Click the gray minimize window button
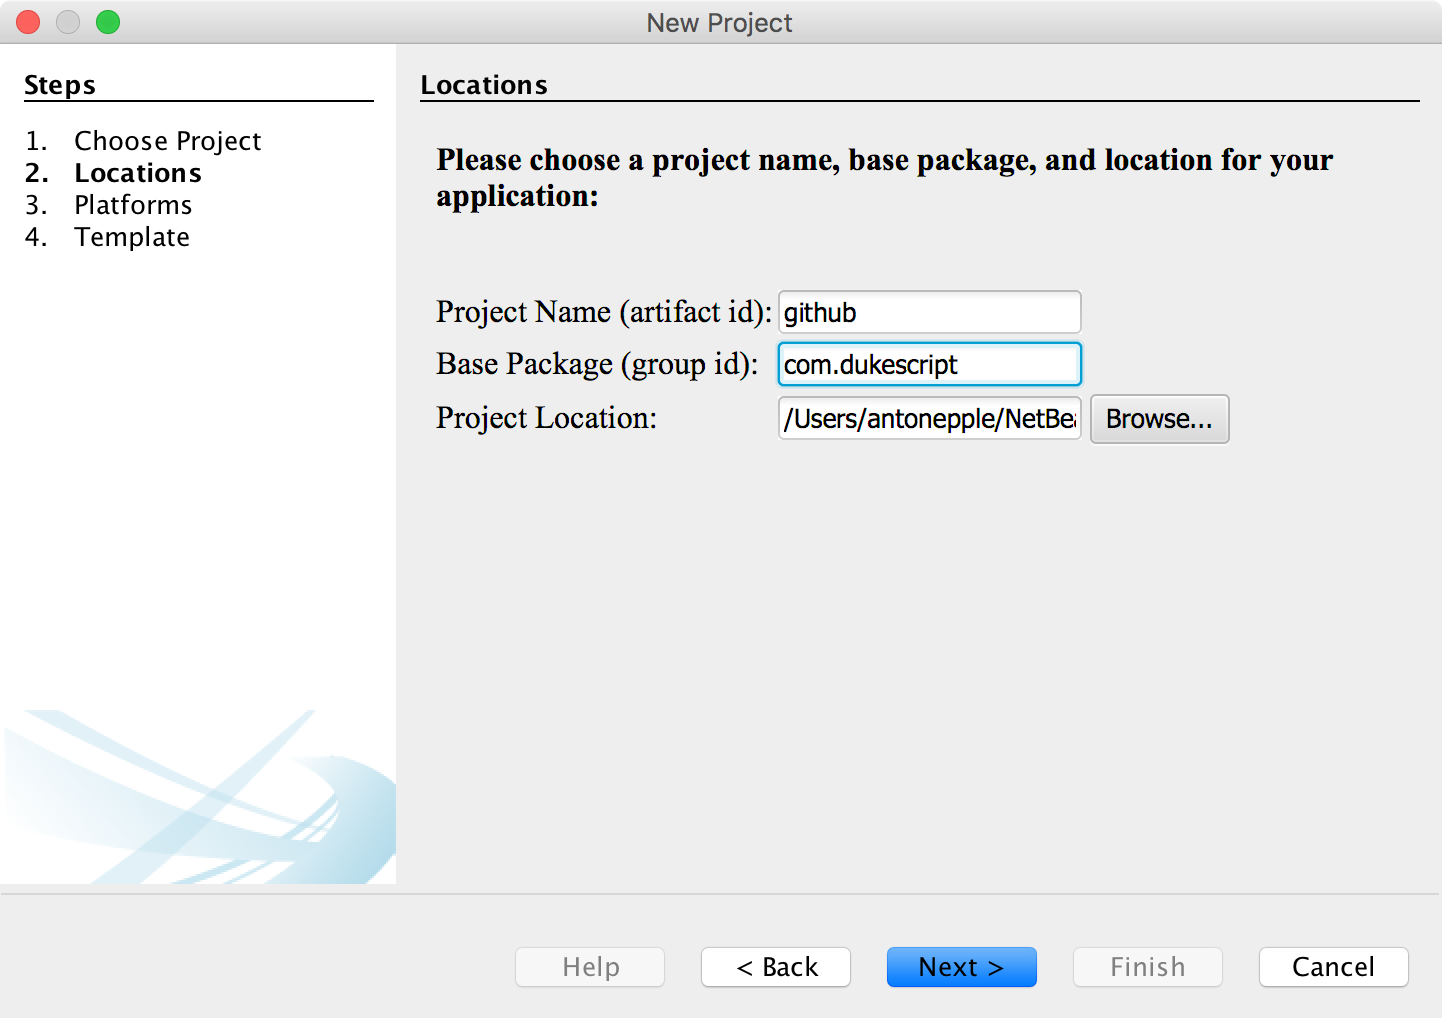Screen dimensions: 1442x1018 point(68,22)
